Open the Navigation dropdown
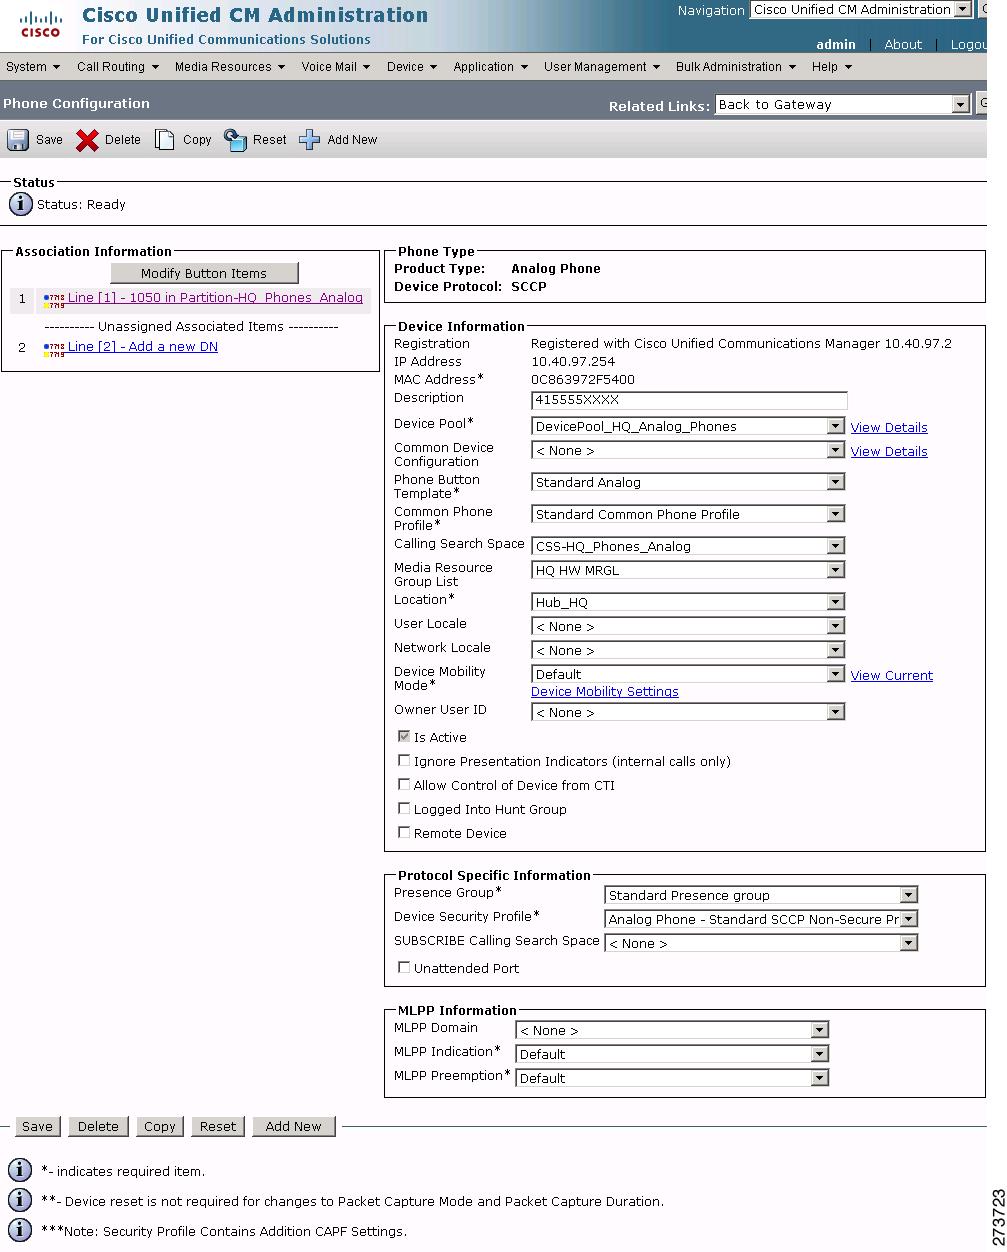The image size is (1007, 1252). click(860, 10)
